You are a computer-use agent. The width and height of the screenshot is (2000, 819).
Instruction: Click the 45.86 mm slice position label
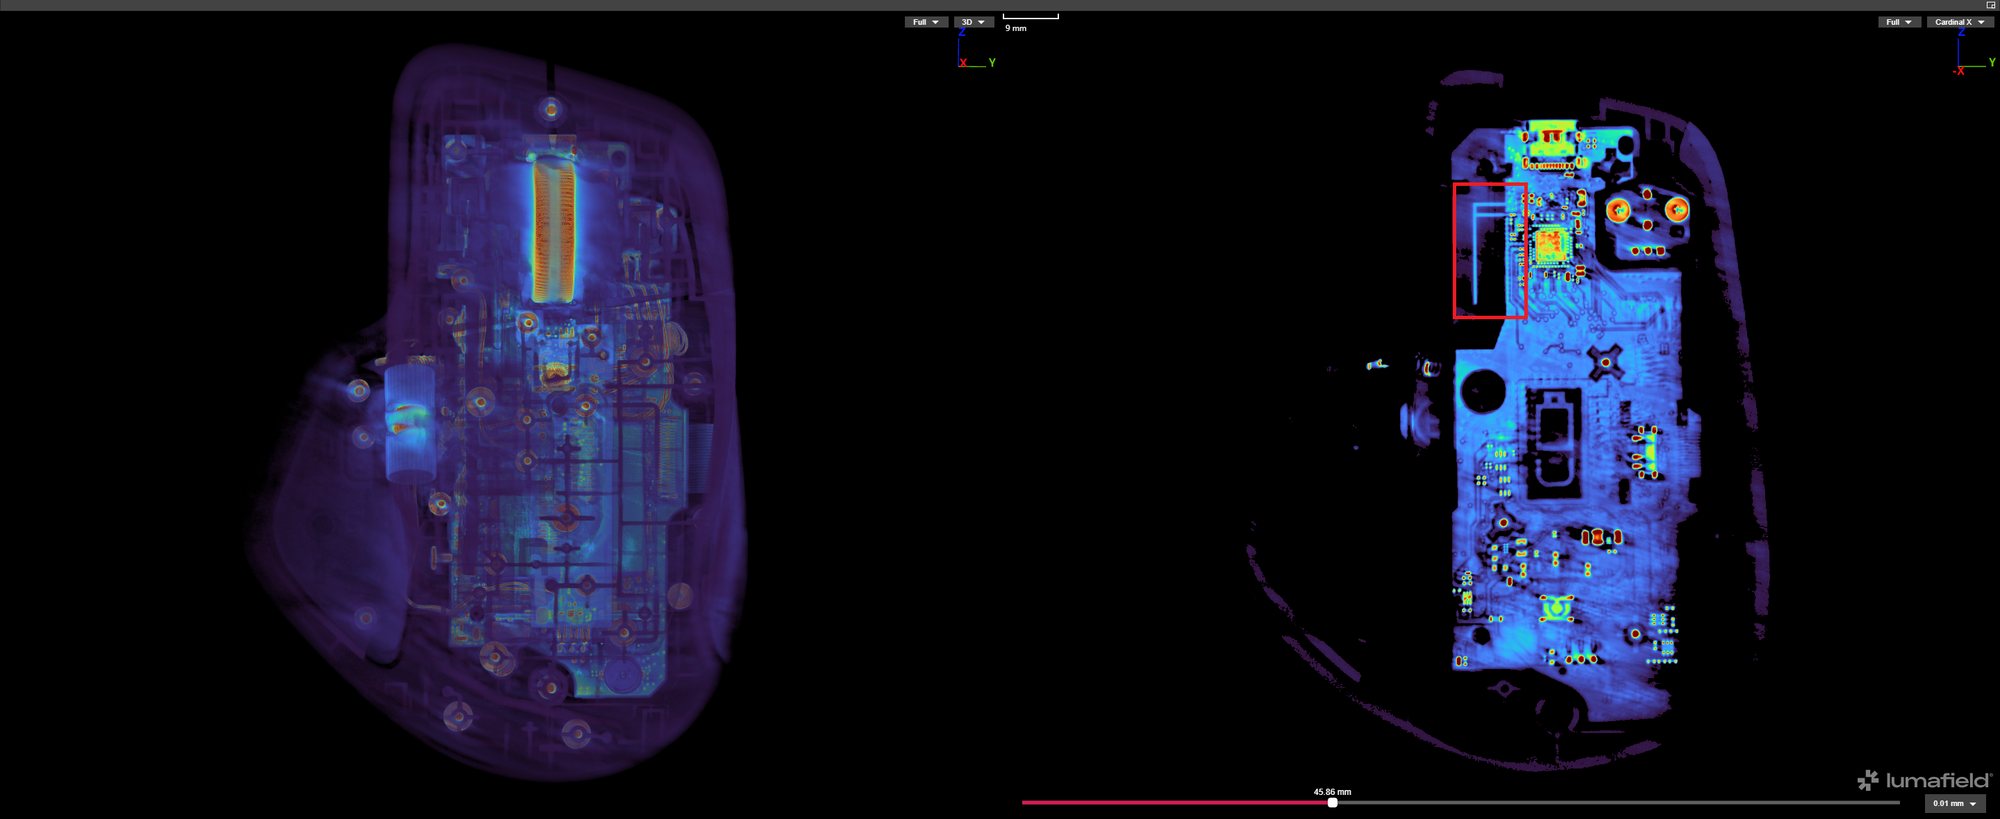1332,791
